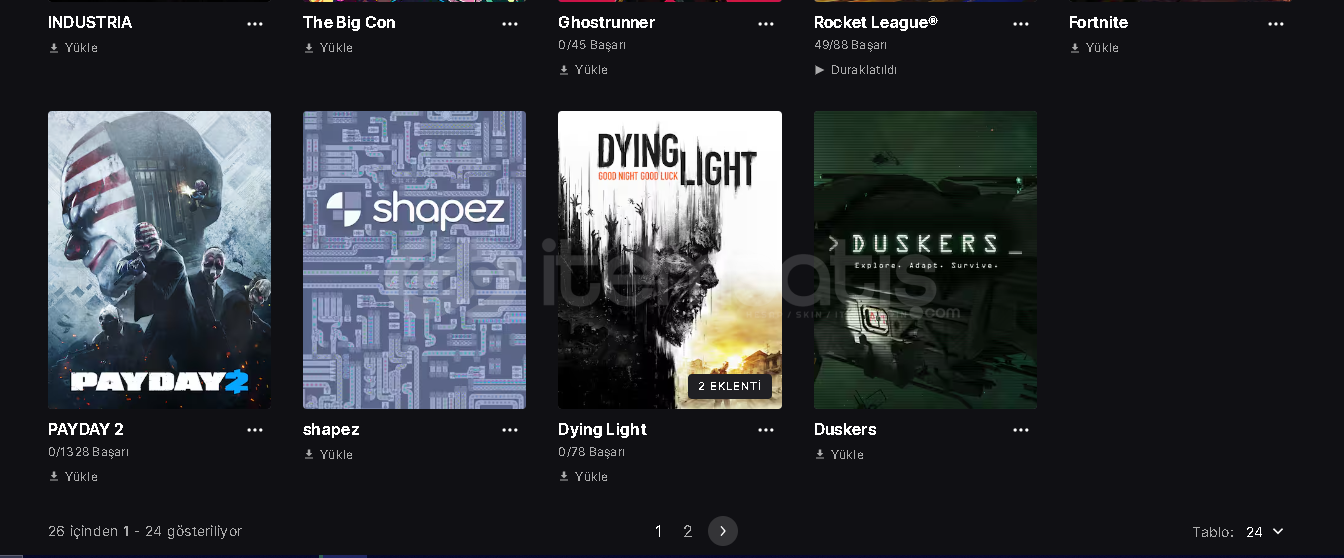Image resolution: width=1344 pixels, height=558 pixels.
Task: Click the The Big Con game title
Action: tap(349, 22)
